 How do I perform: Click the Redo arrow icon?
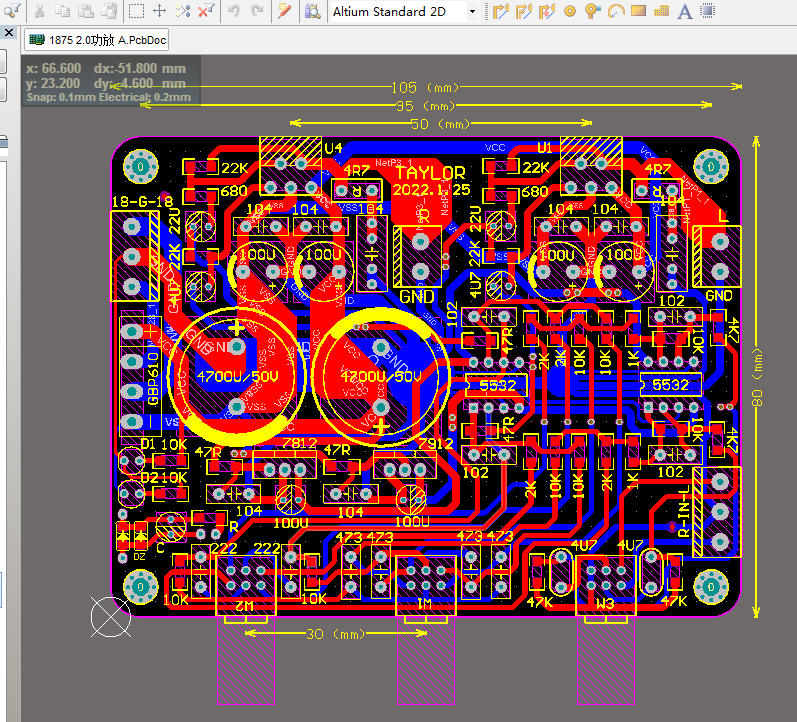pos(258,11)
